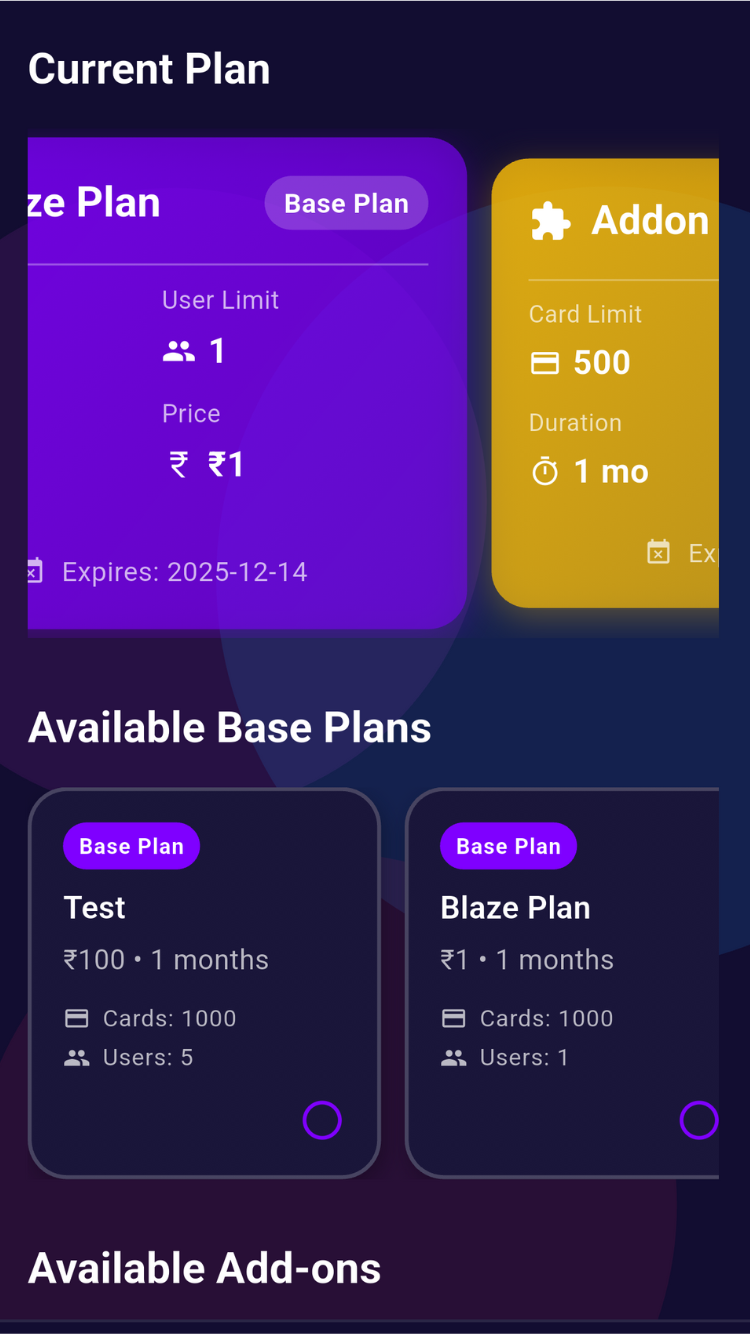
Task: Select the Blaze Plan radio button
Action: 699,1120
